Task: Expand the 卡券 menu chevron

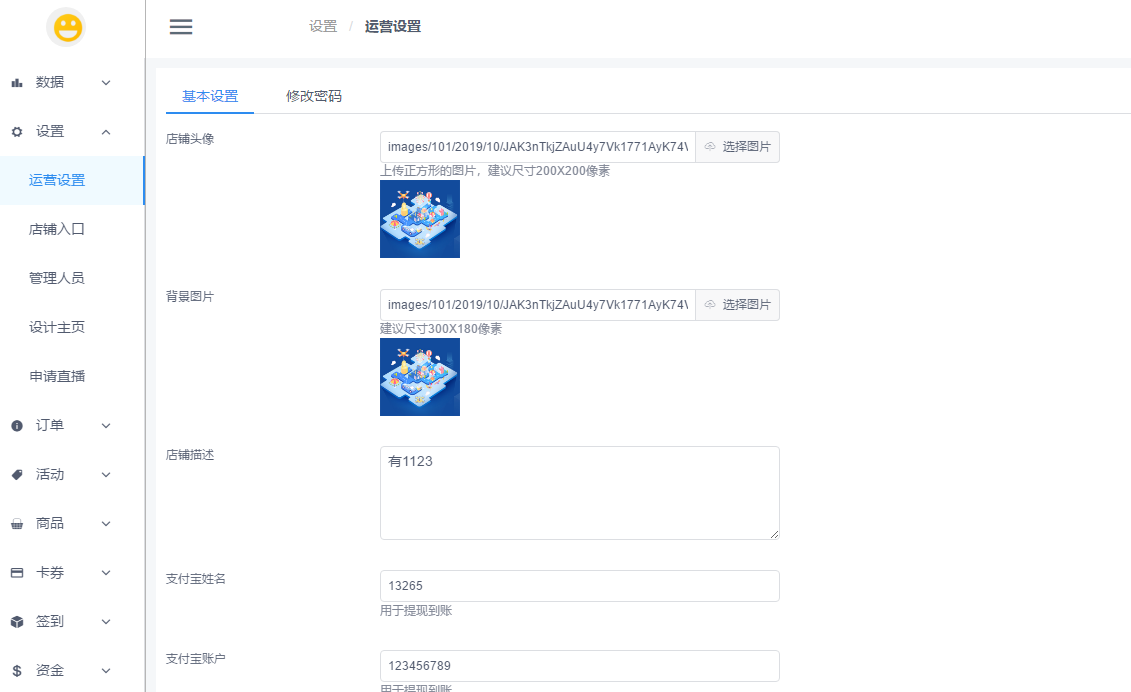Action: pos(106,573)
